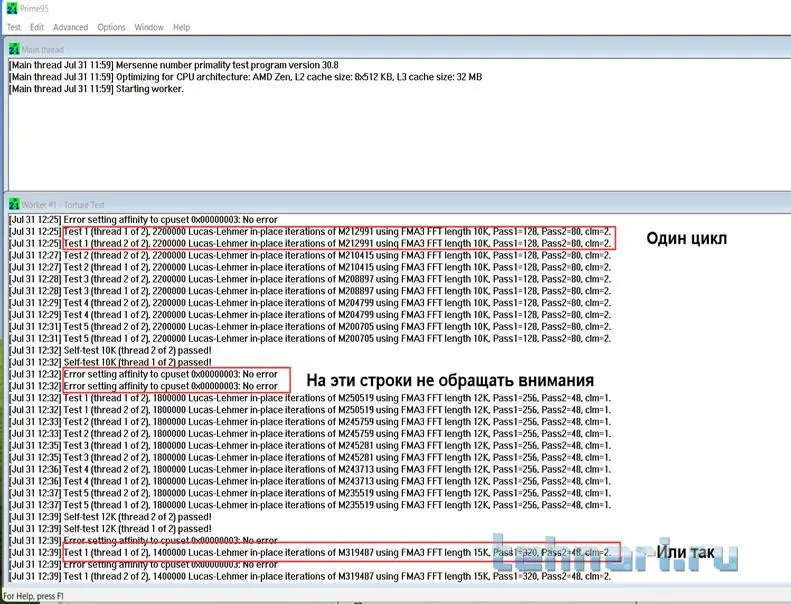The image size is (791, 604).
Task: Click Test 5 thread 1 of 2 M235519 line
Action: [x=310, y=505]
